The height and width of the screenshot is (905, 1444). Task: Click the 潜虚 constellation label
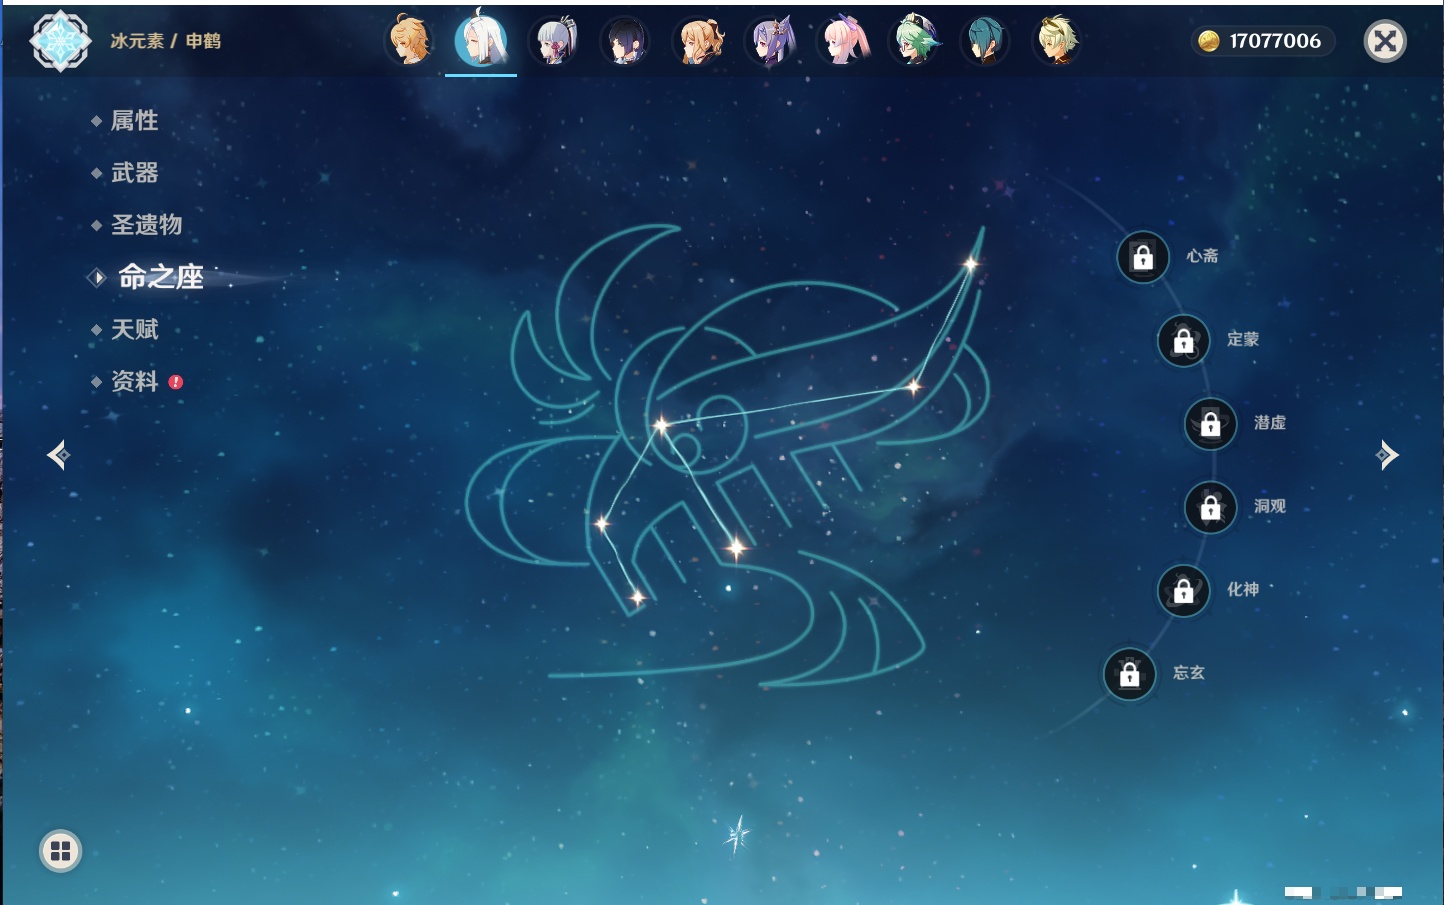click(1270, 422)
